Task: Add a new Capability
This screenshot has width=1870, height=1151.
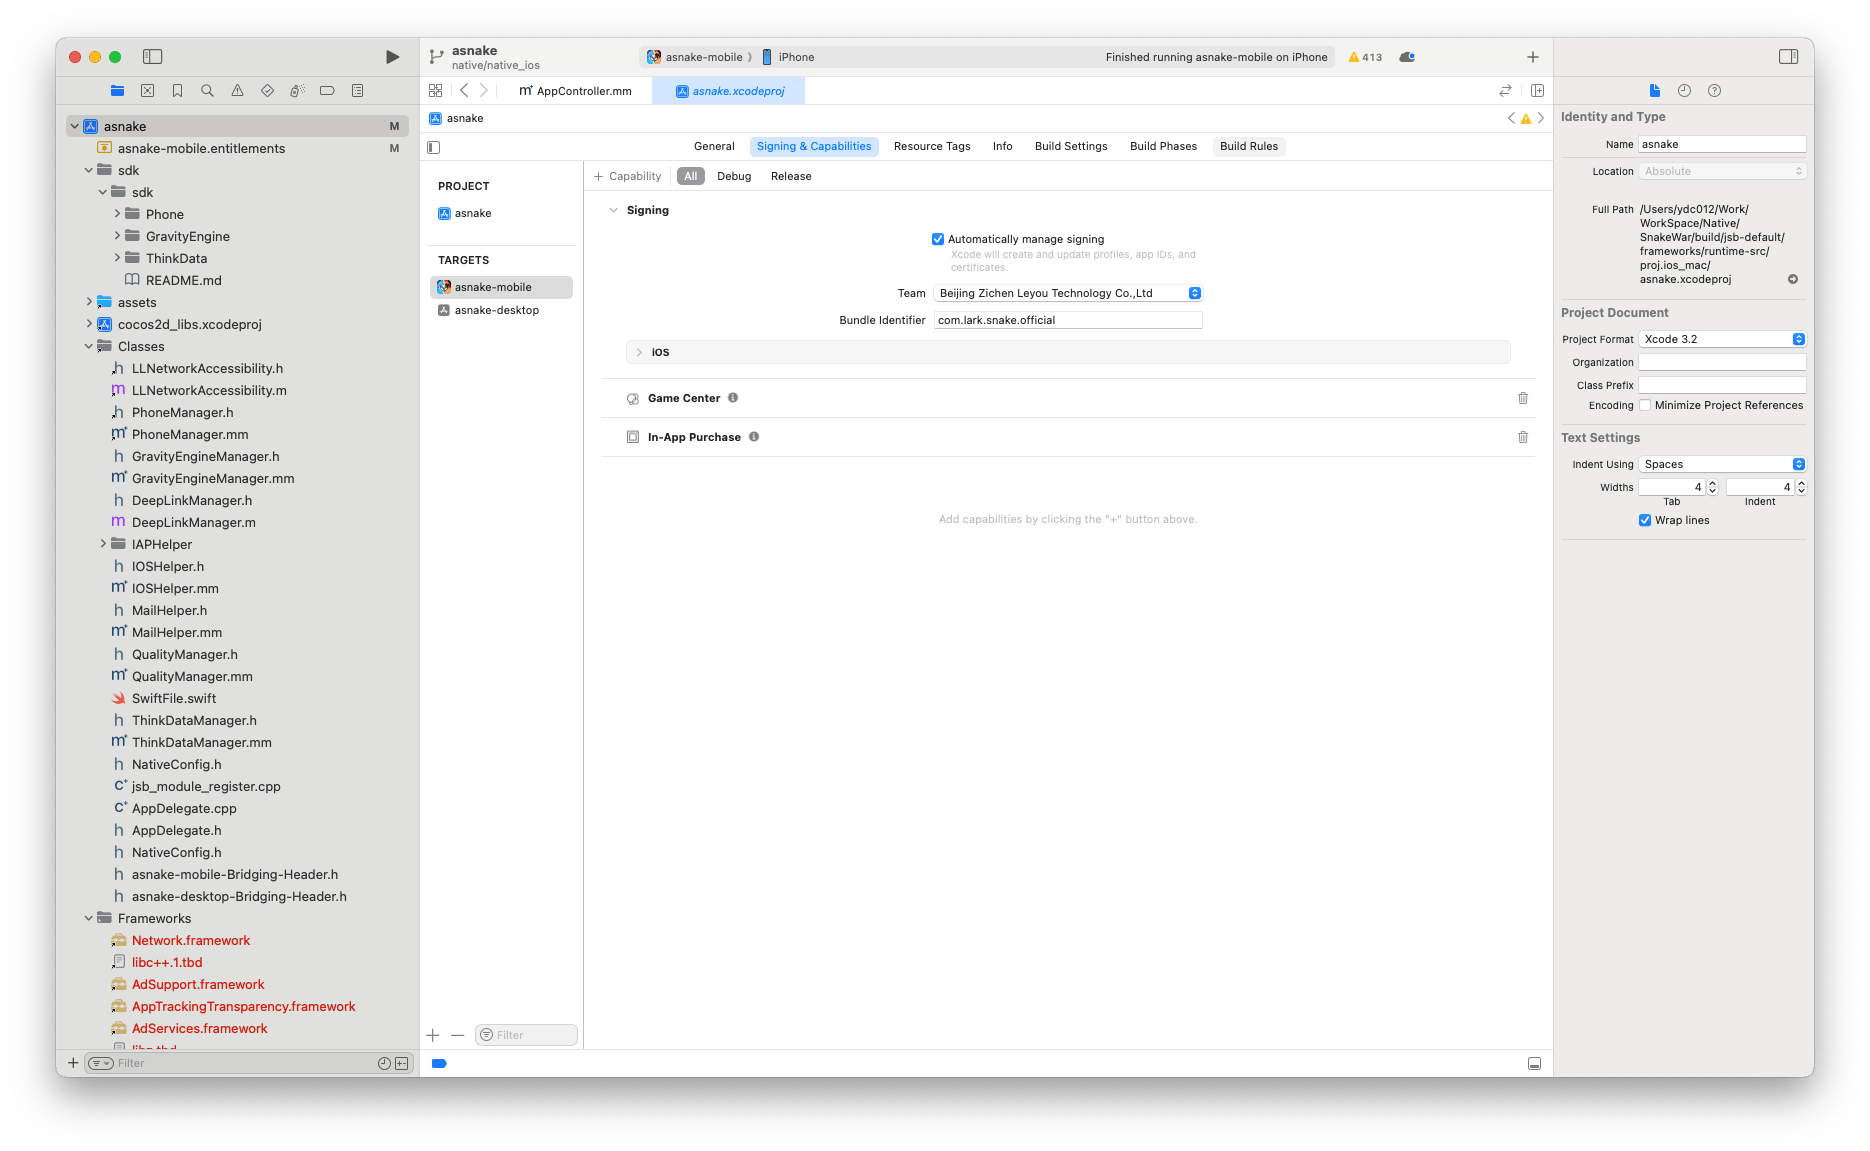Action: coord(627,176)
